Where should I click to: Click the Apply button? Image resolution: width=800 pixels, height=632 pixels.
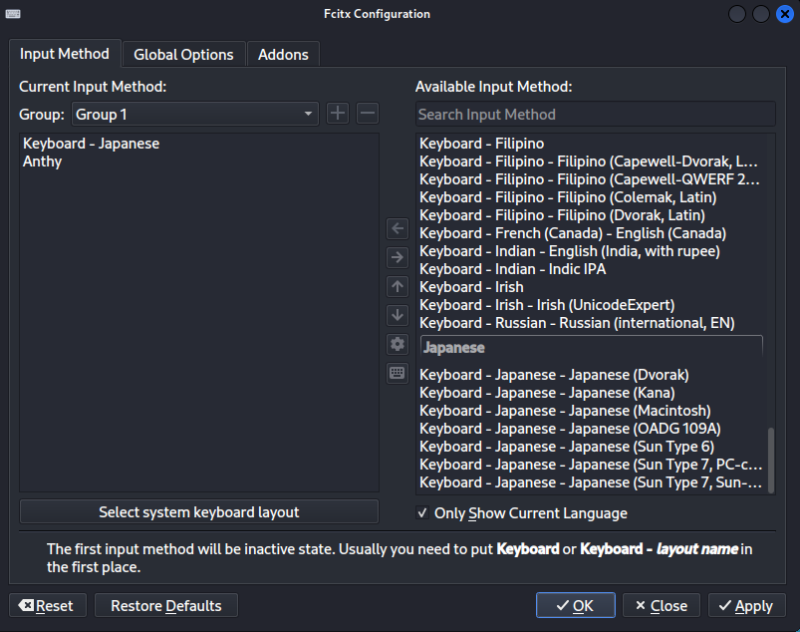click(745, 605)
